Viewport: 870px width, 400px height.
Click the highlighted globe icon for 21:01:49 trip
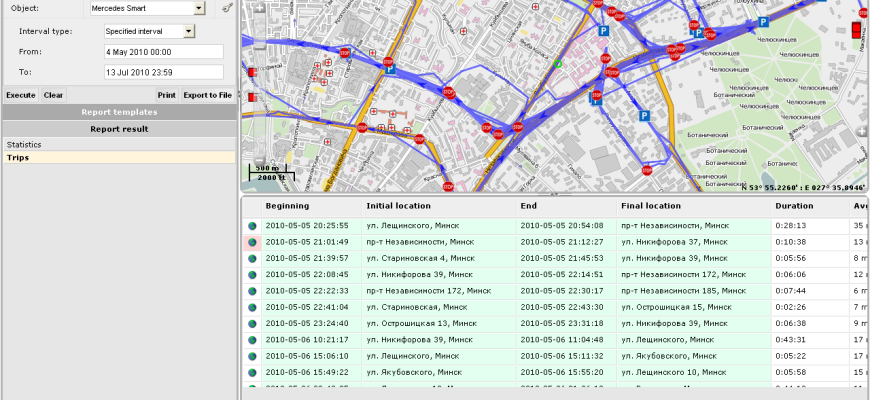[x=252, y=242]
